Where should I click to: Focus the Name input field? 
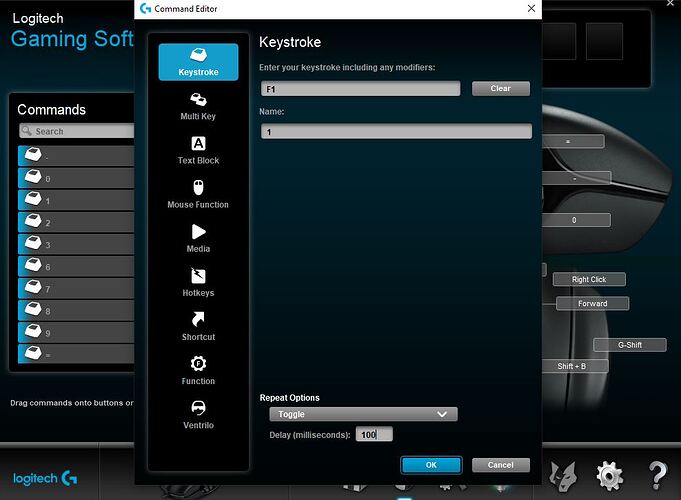[396, 132]
